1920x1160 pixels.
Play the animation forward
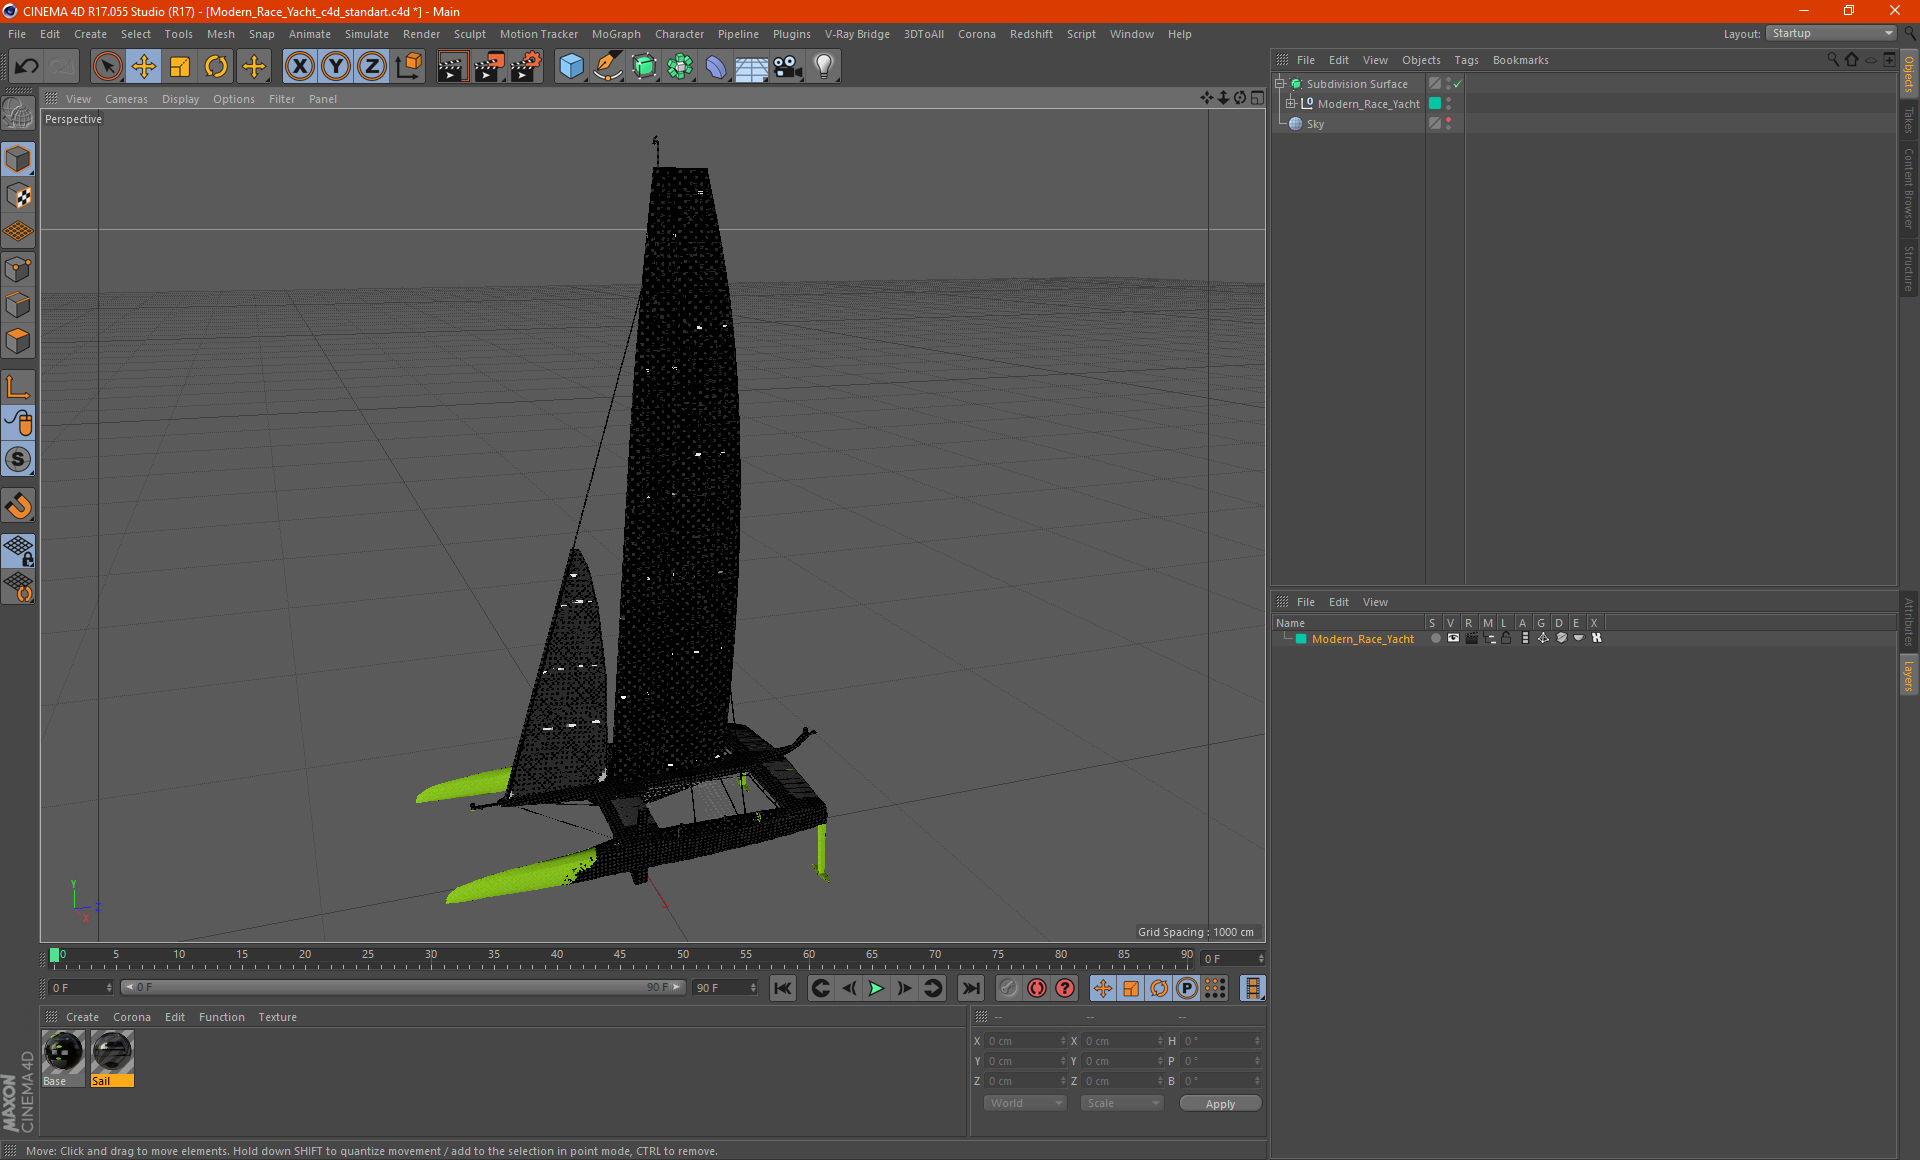pyautogui.click(x=876, y=988)
